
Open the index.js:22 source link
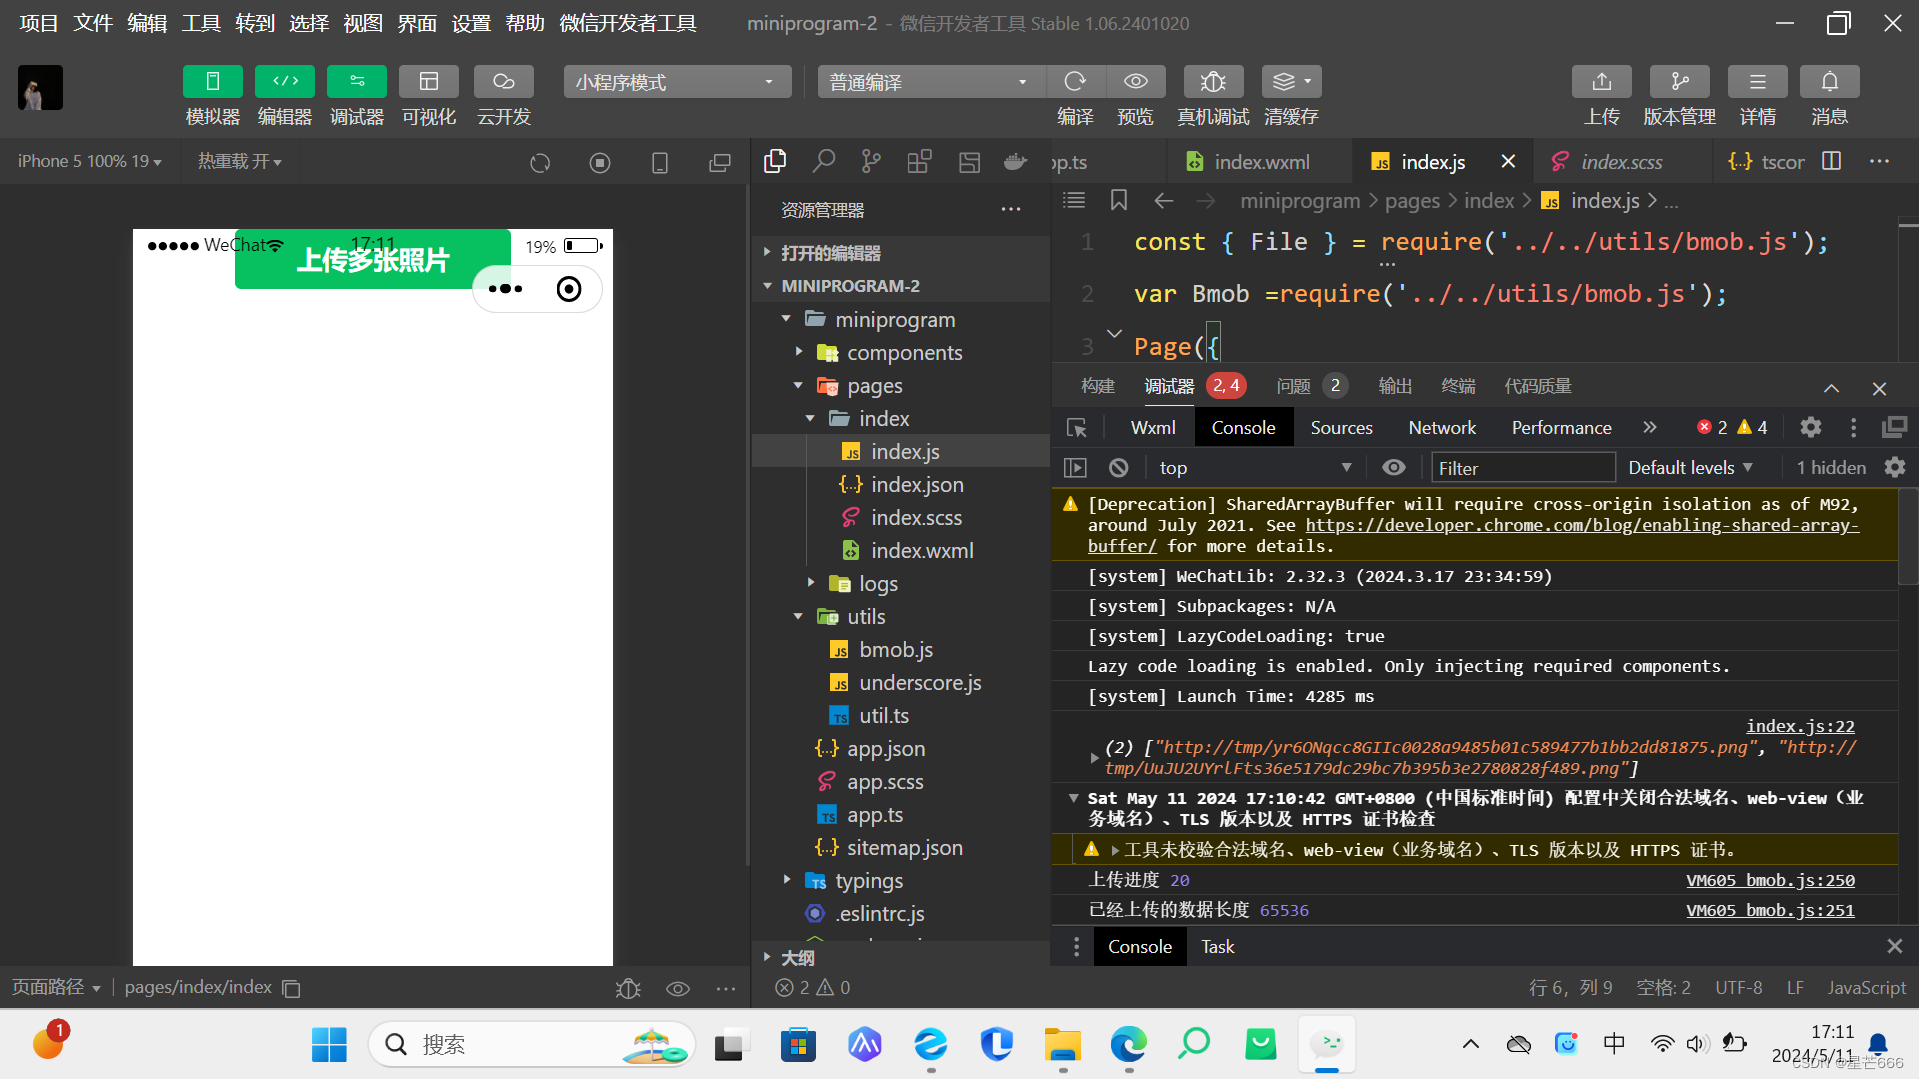(x=1800, y=726)
